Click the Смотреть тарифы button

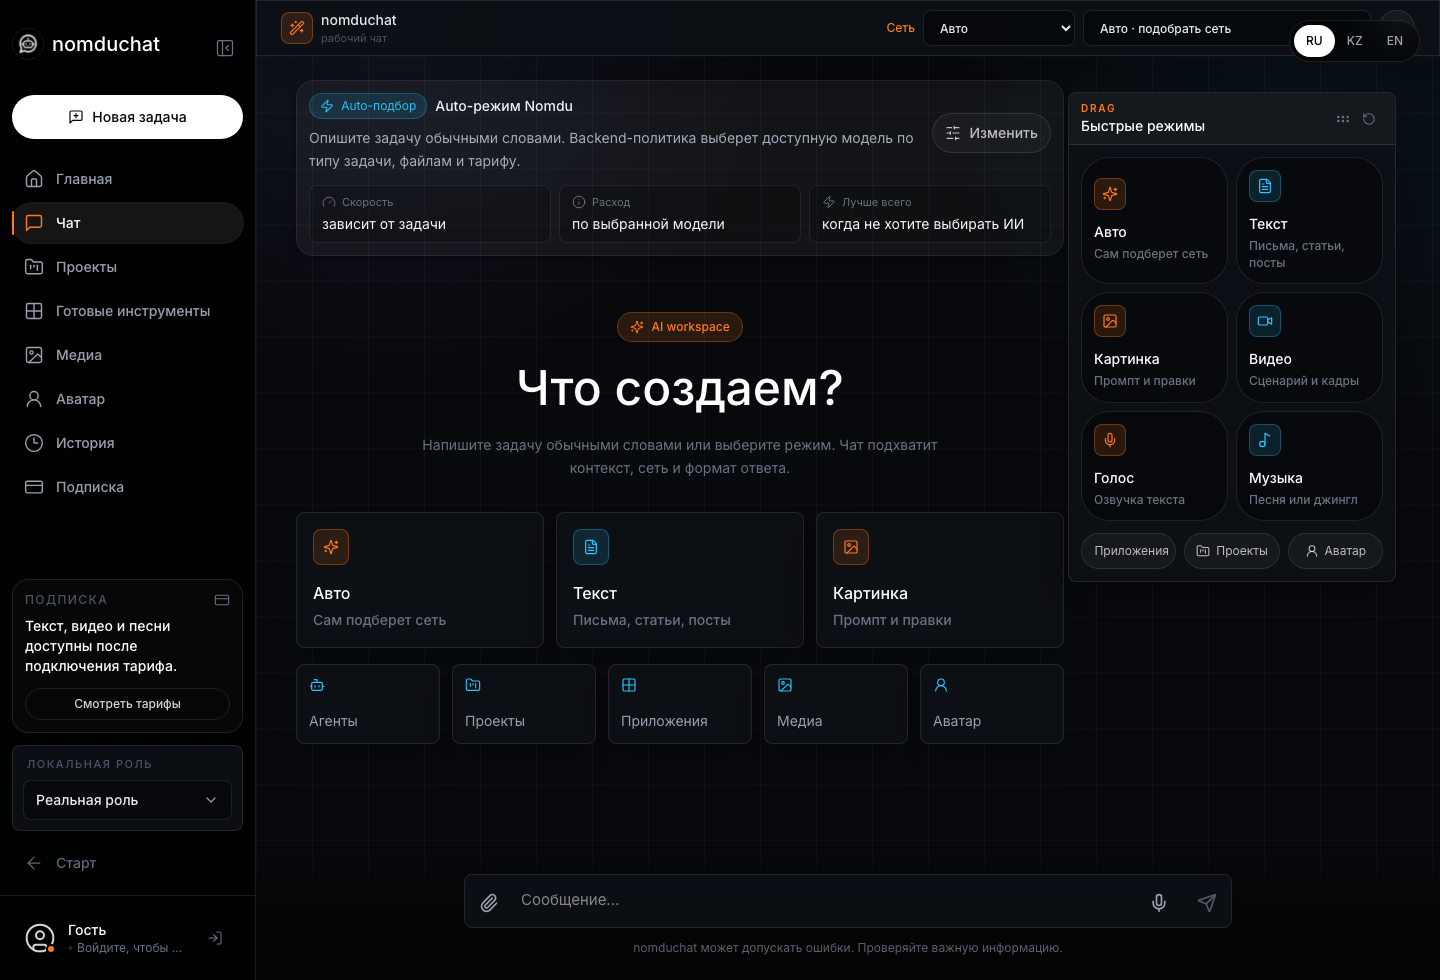pyautogui.click(x=127, y=704)
